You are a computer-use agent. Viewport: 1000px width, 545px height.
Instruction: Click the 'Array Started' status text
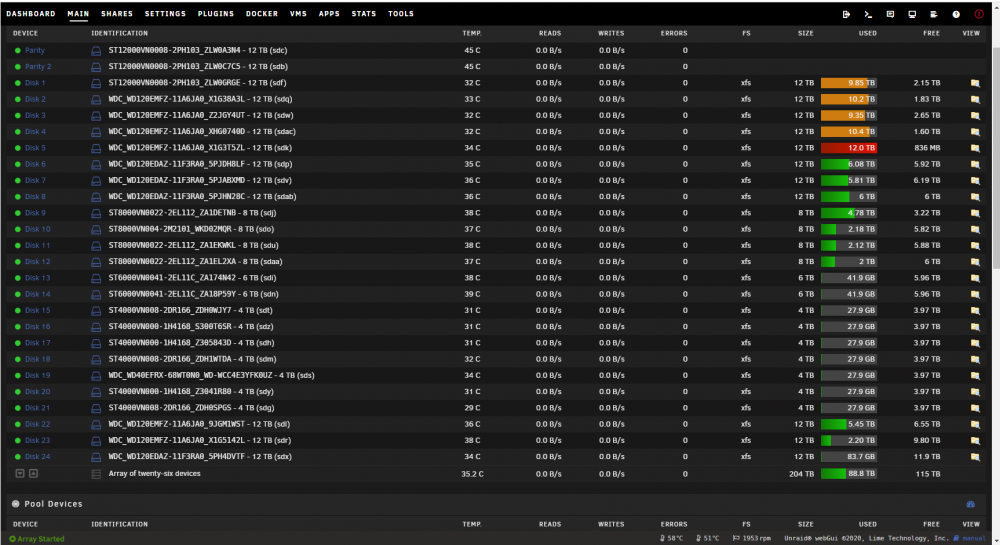tap(41, 539)
